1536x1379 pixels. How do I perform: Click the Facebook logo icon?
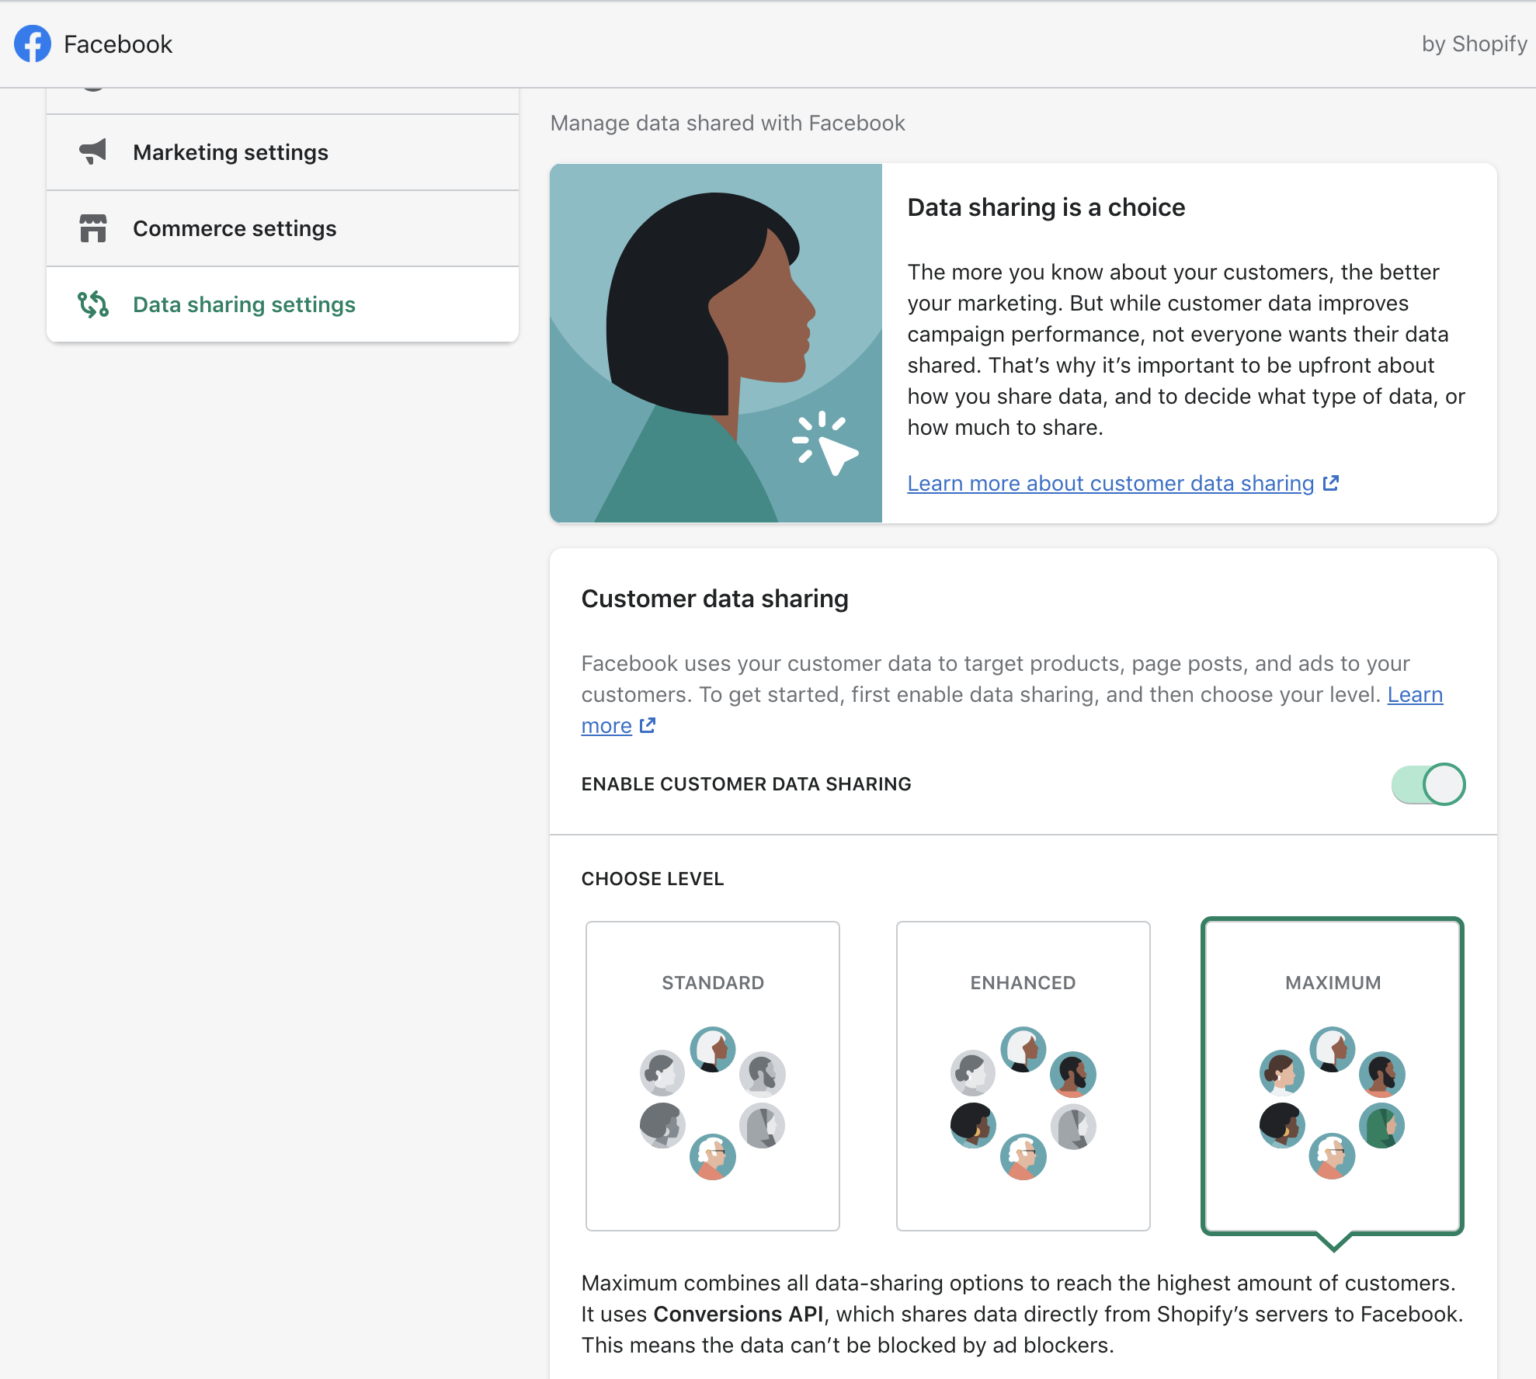[x=32, y=44]
